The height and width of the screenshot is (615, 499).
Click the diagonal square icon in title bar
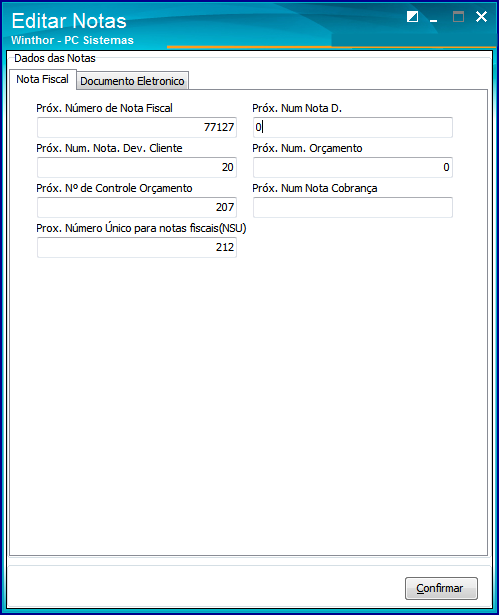(412, 17)
